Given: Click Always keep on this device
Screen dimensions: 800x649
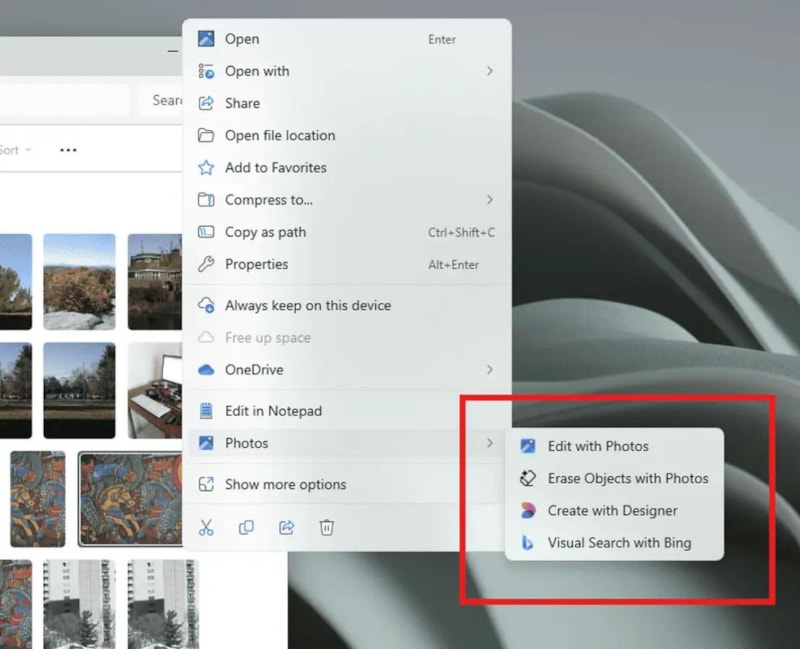Looking at the screenshot, I should pos(307,306).
